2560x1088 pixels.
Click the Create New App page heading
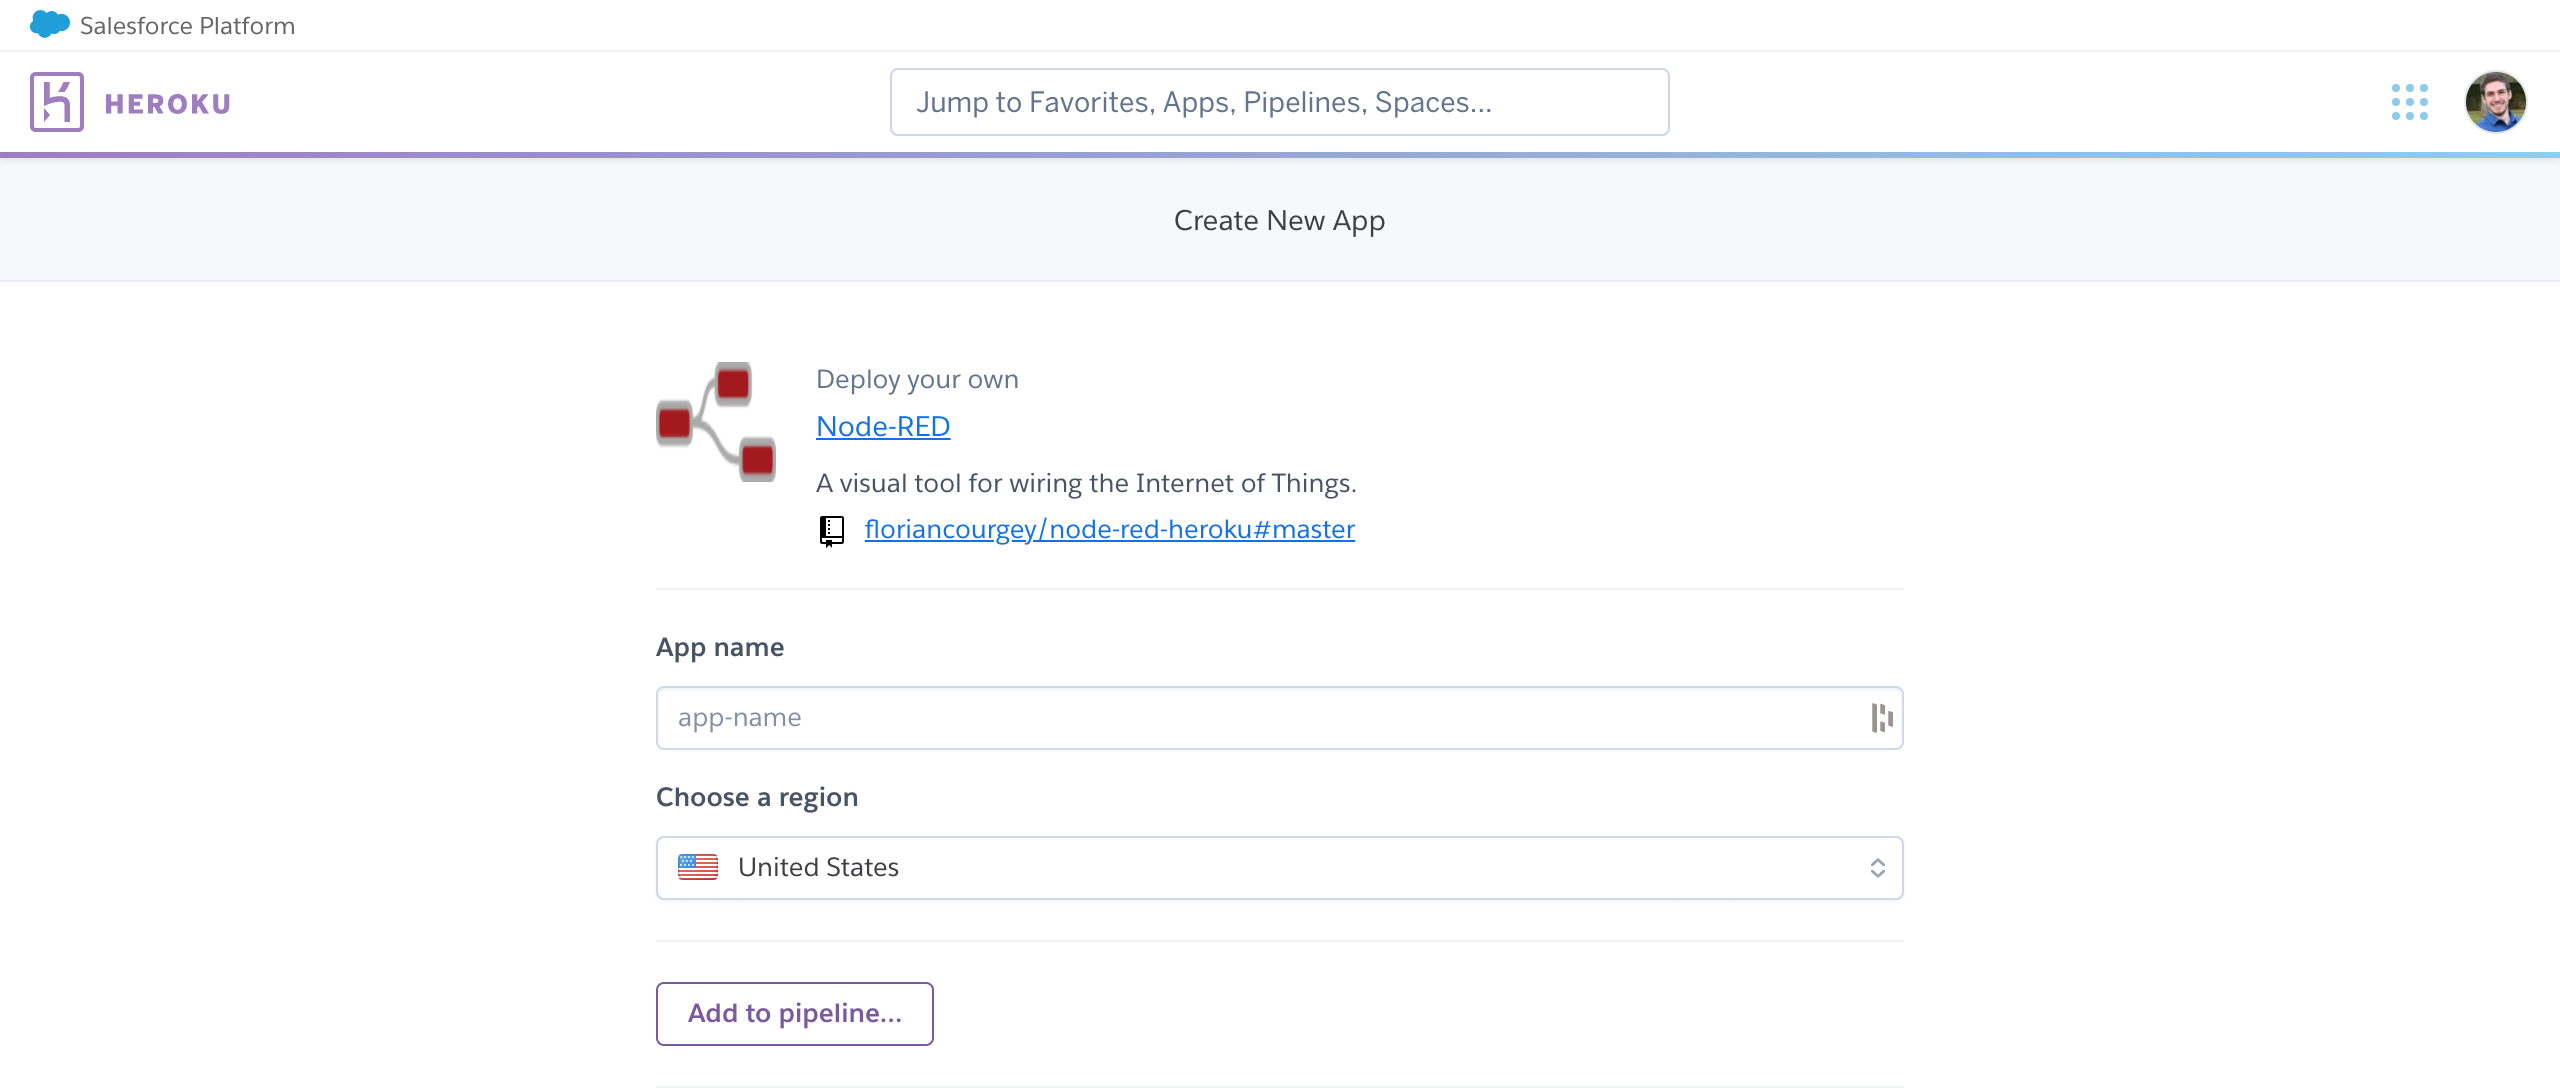(x=1279, y=220)
